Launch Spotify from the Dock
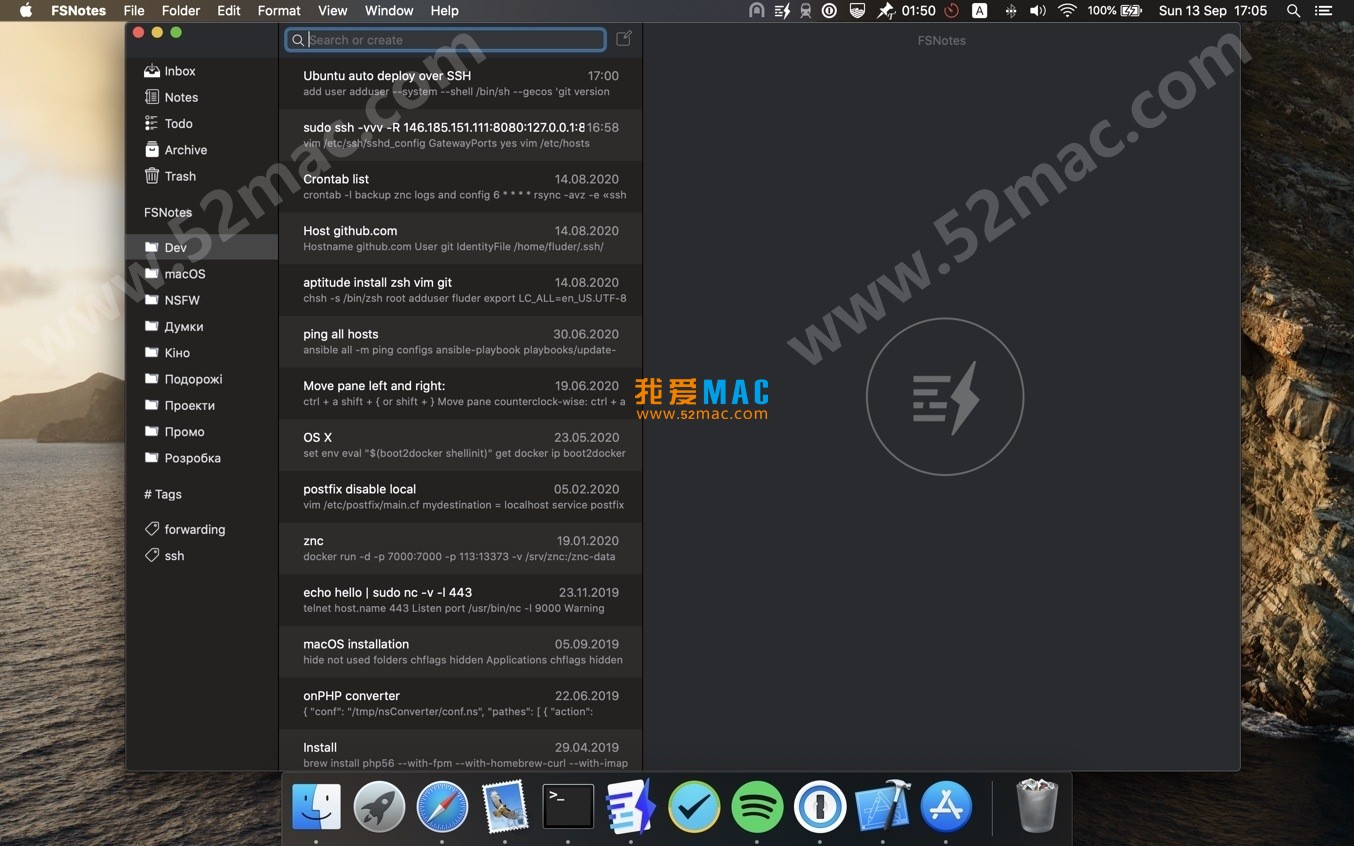Screen dimensions: 1354x846 [x=757, y=806]
